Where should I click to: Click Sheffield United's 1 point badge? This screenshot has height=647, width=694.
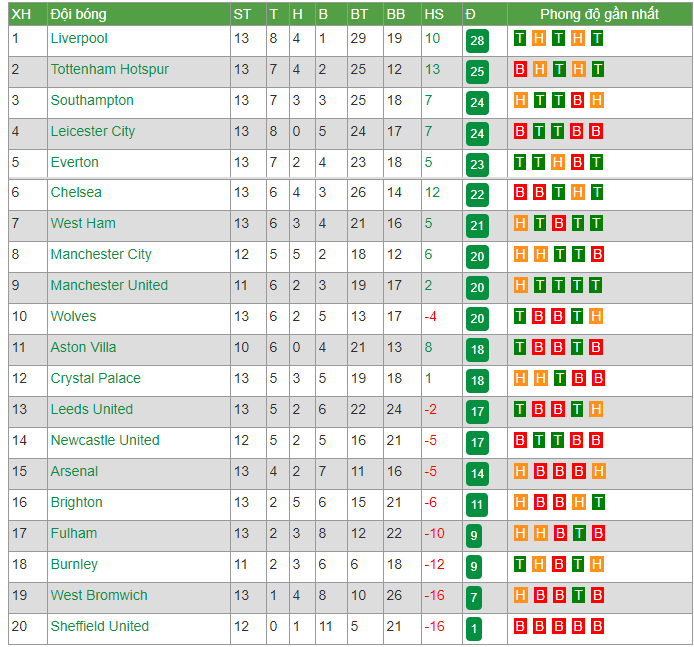point(474,628)
